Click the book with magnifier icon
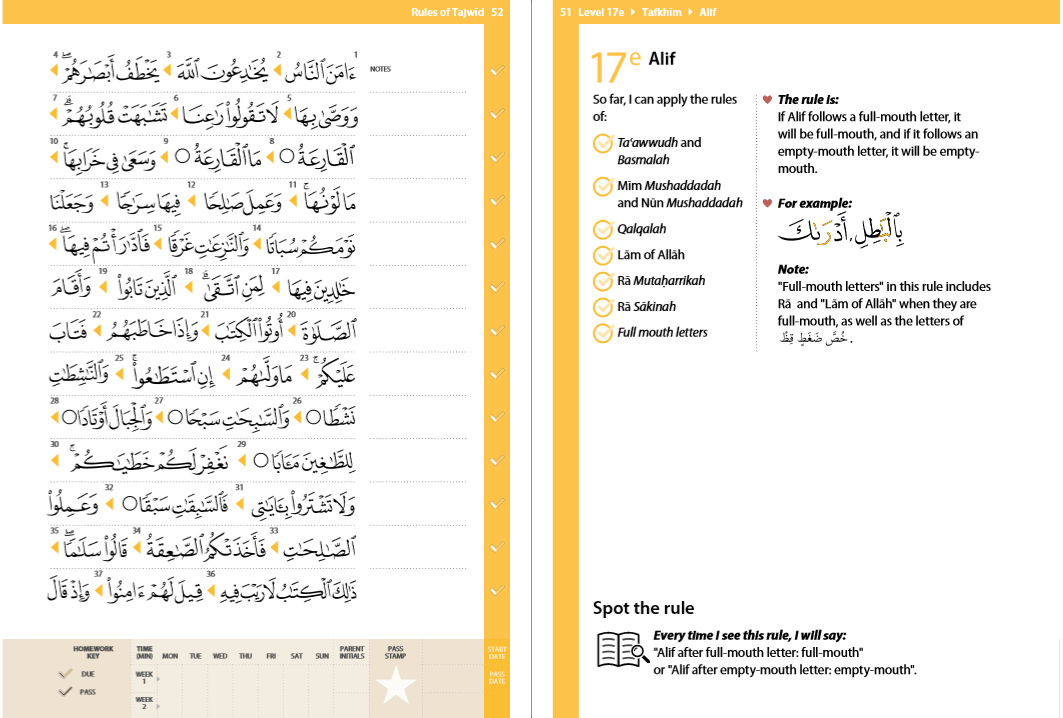This screenshot has width=1063, height=718. pos(622,649)
